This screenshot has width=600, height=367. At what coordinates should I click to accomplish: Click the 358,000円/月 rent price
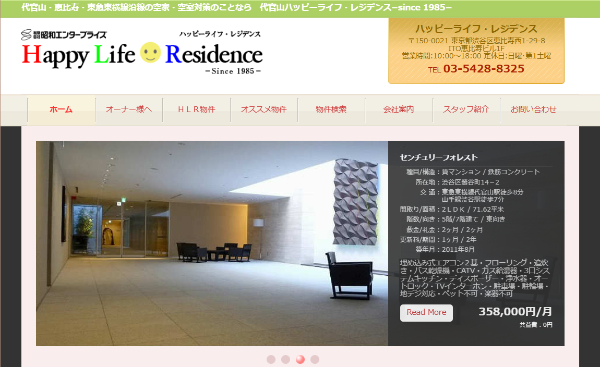(515, 312)
